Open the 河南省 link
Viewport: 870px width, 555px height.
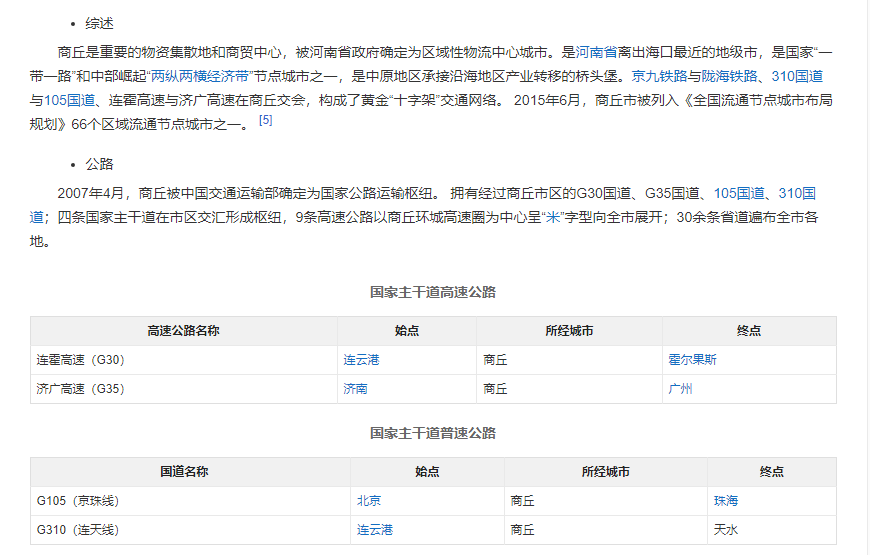596,51
